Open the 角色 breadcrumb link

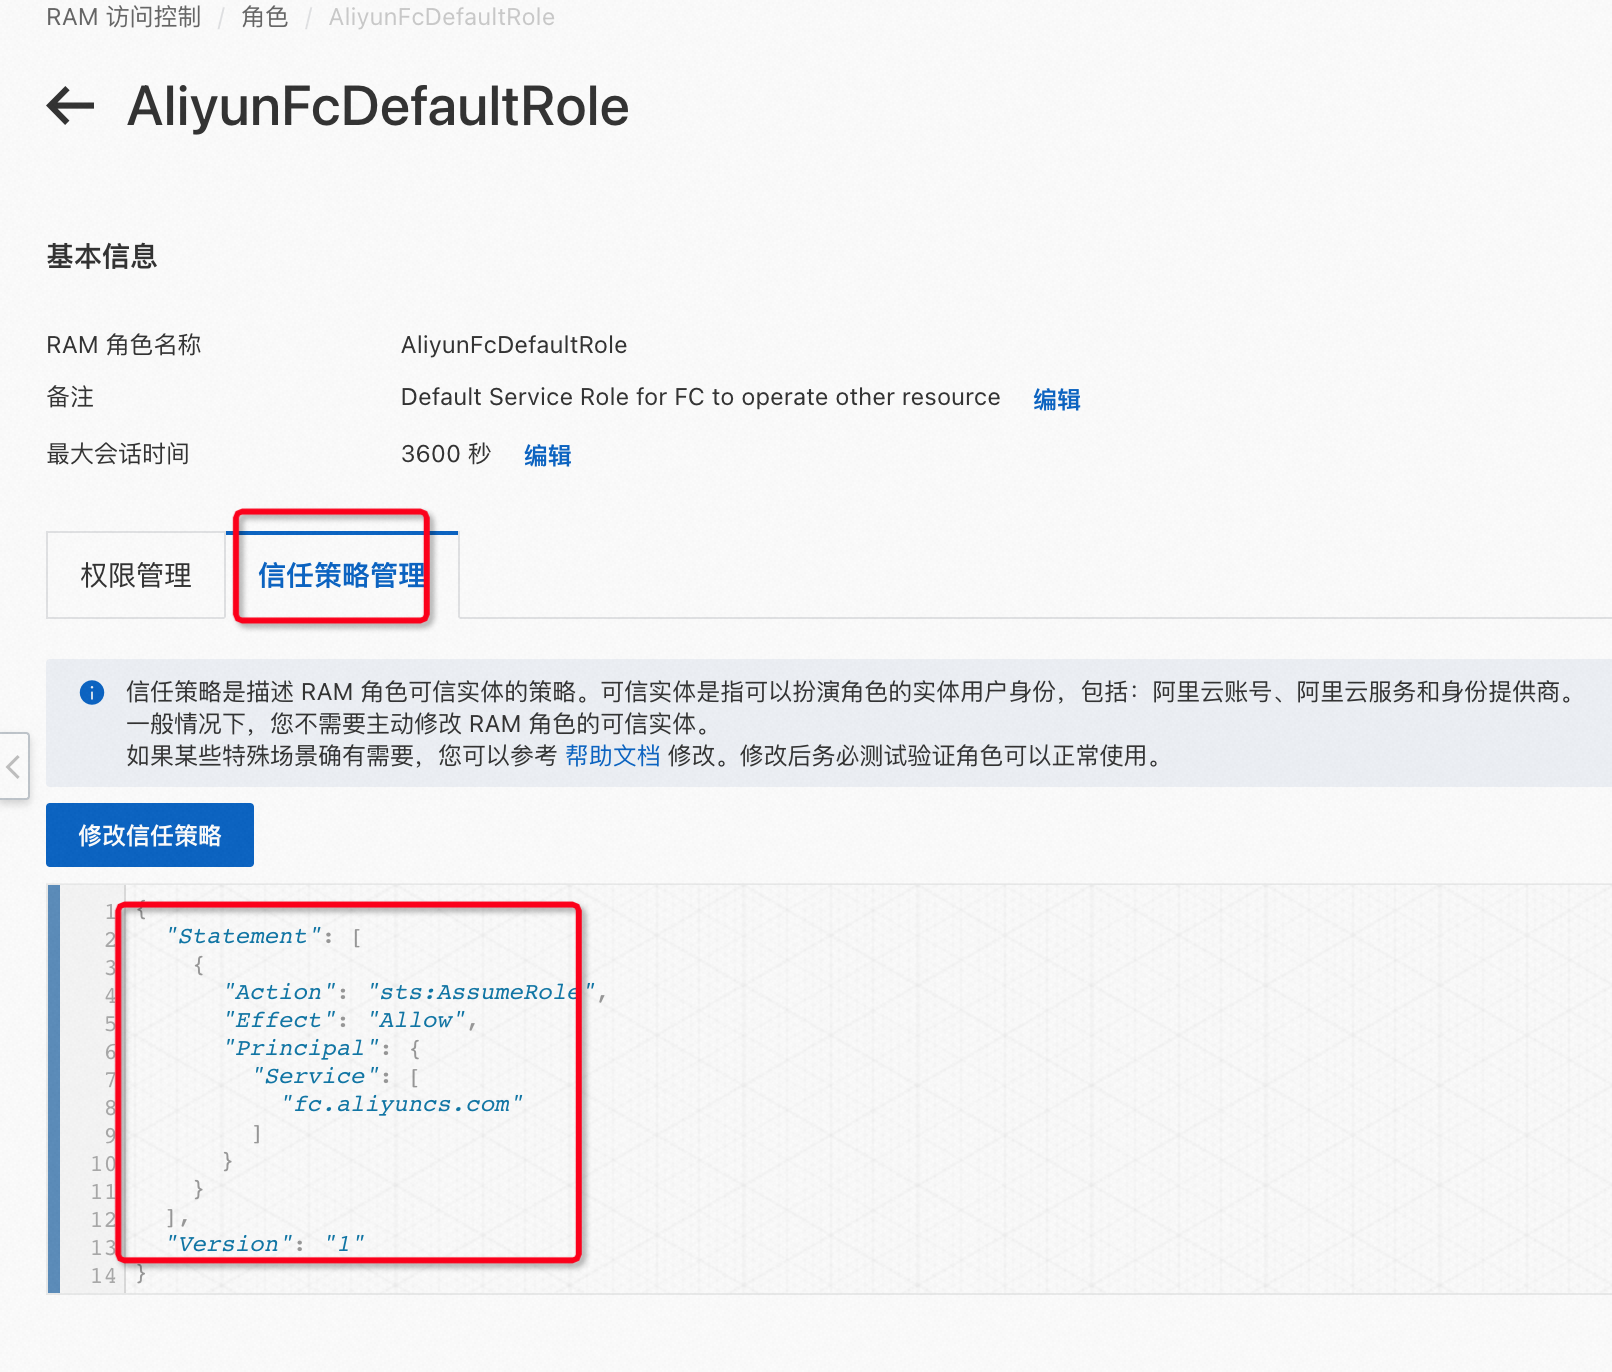point(265,17)
